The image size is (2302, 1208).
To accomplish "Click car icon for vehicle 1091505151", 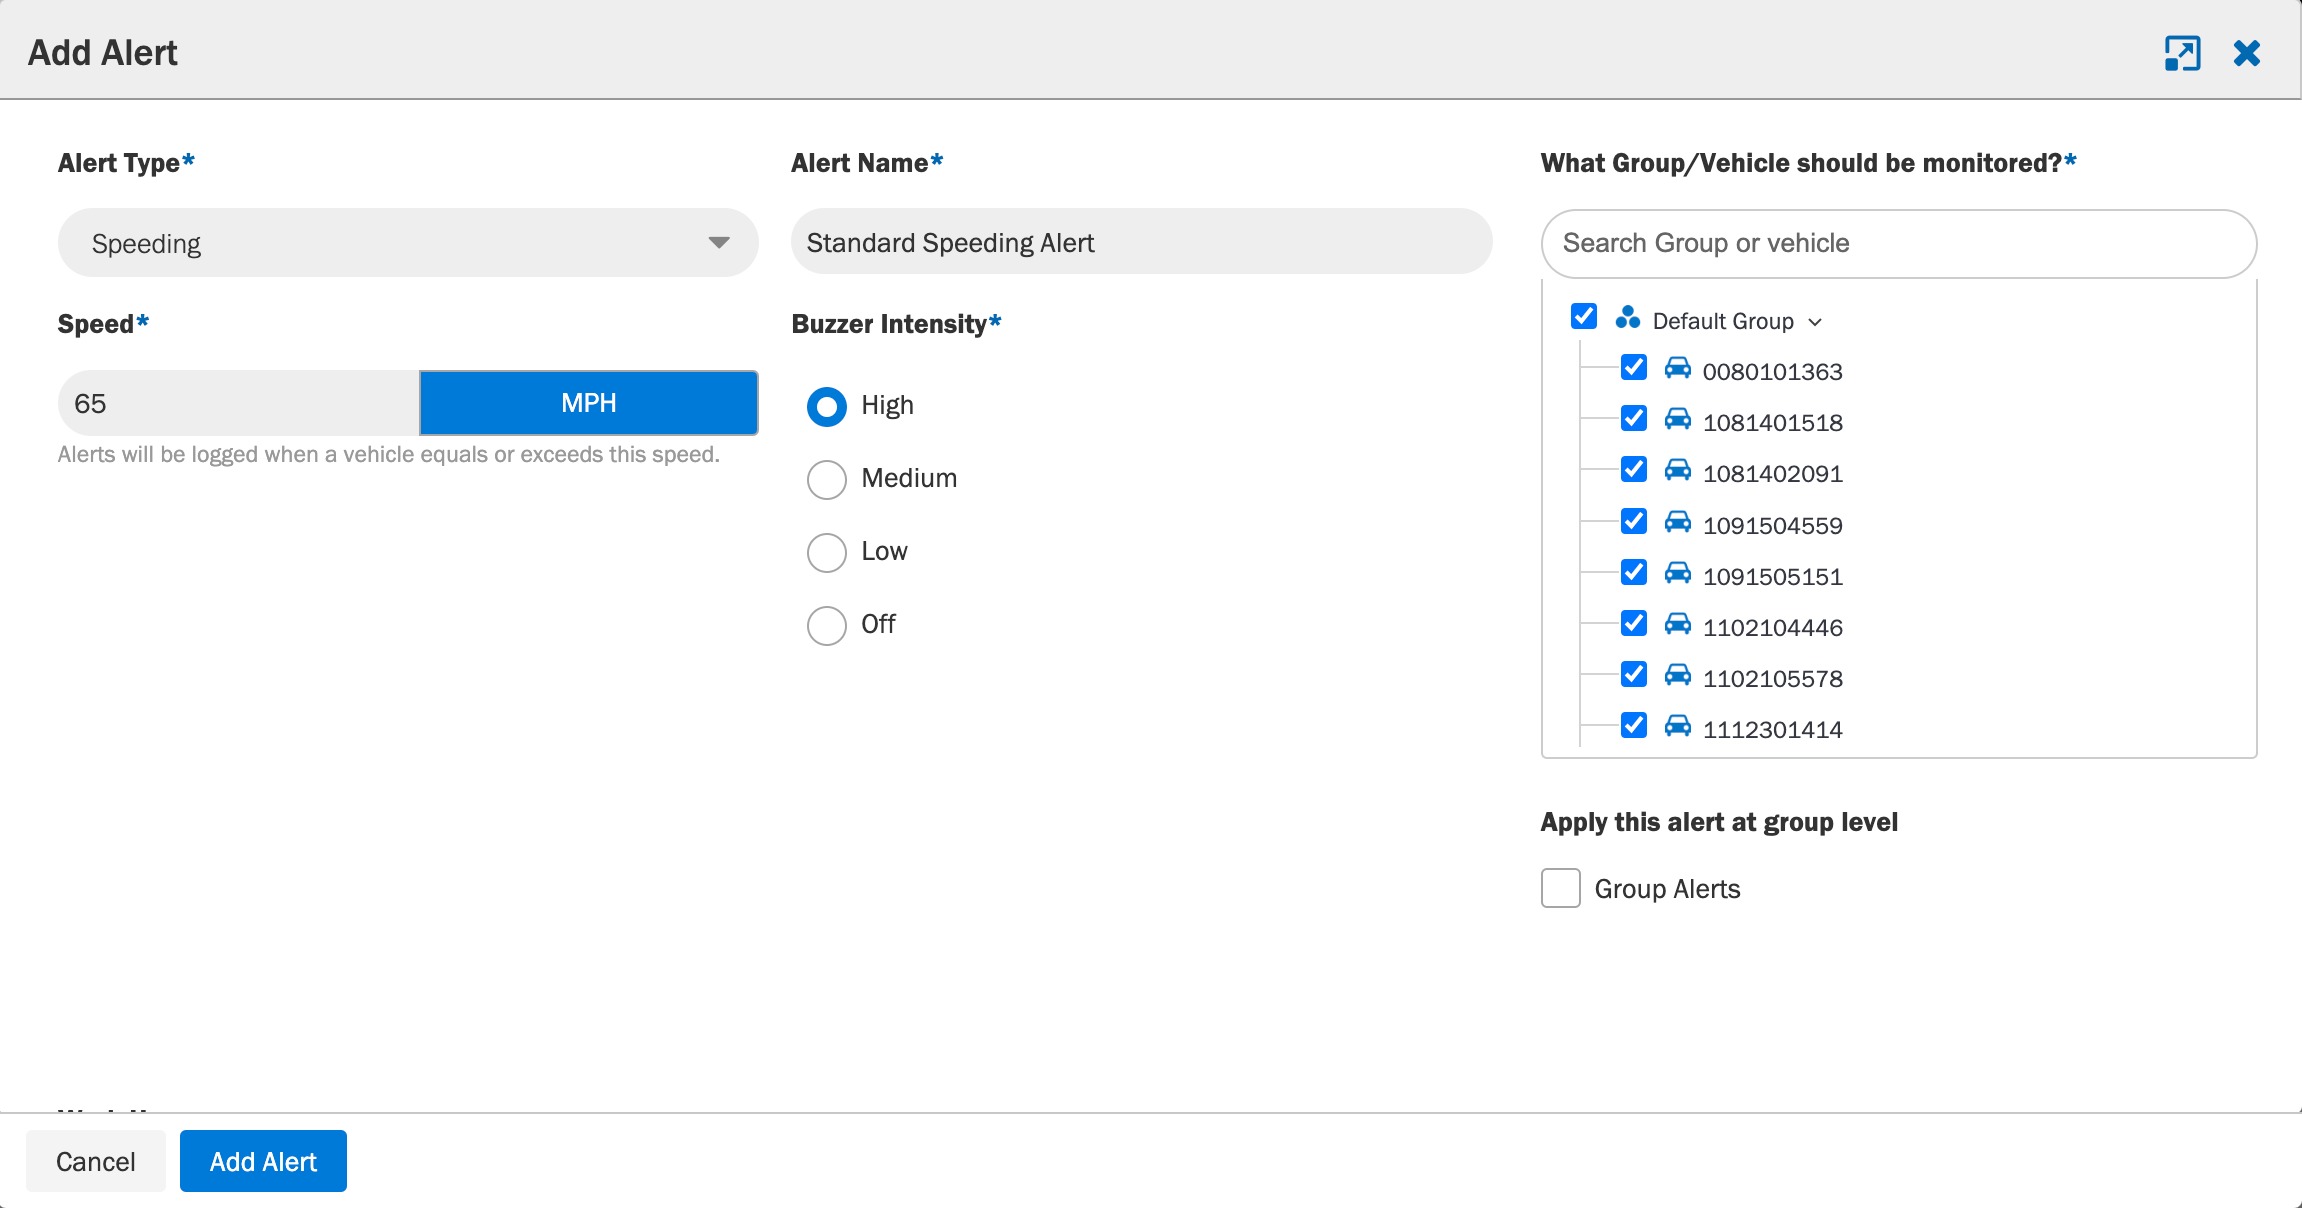I will (1678, 573).
